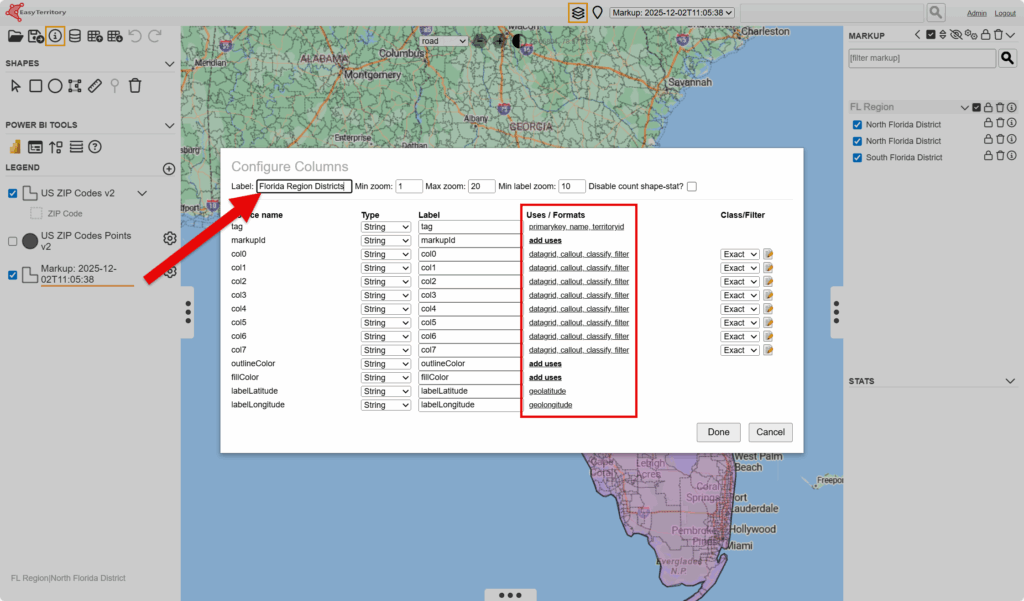Click 'add uses' link for markupId
This screenshot has height=601, width=1024.
coord(545,241)
